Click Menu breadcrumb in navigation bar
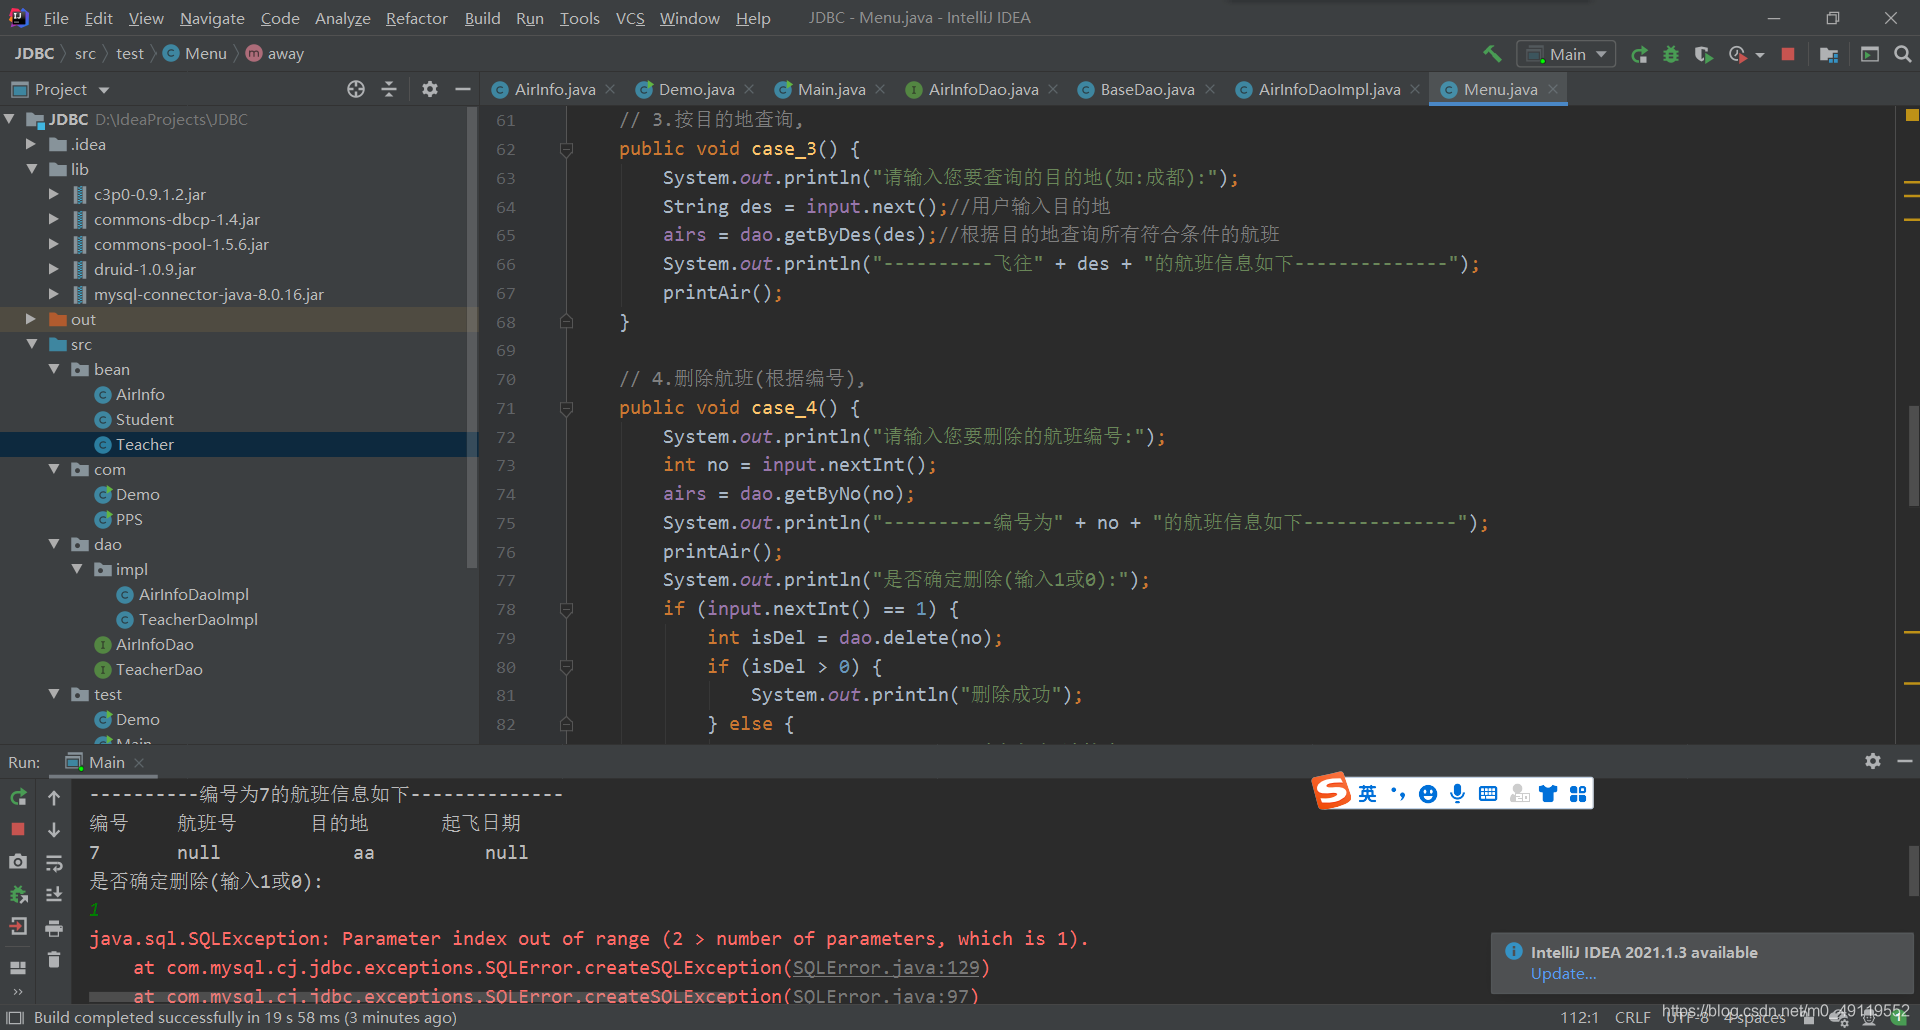This screenshot has width=1920, height=1030. [195, 54]
